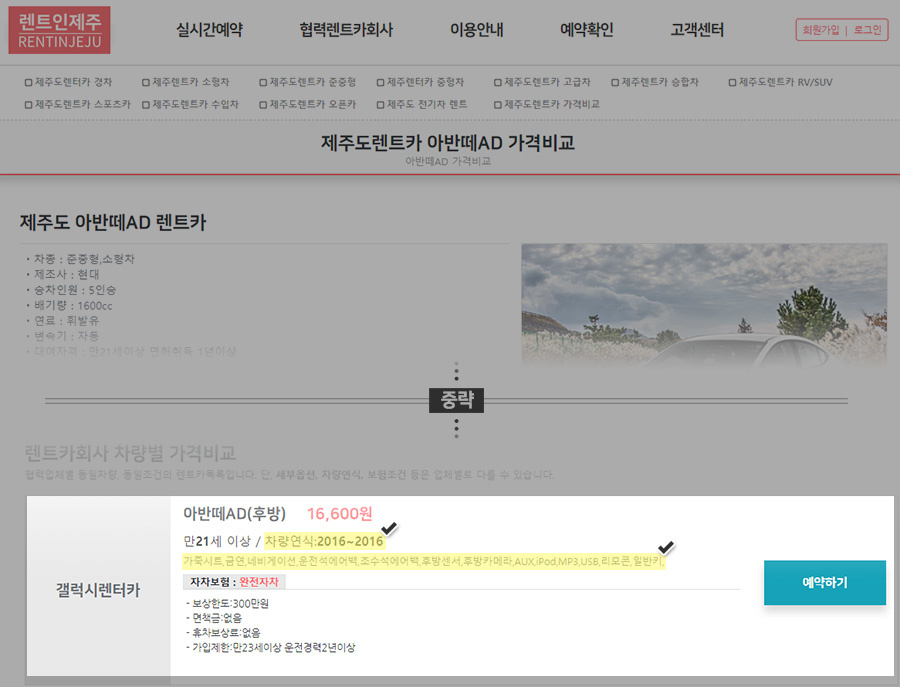This screenshot has width=900, height=687.
Task: Click the highlighted car options list
Action: (x=424, y=561)
